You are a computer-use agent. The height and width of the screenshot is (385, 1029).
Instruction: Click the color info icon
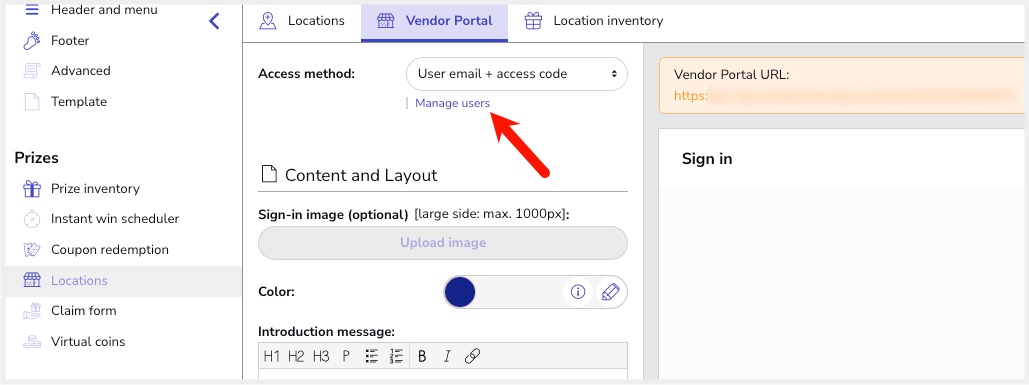578,292
